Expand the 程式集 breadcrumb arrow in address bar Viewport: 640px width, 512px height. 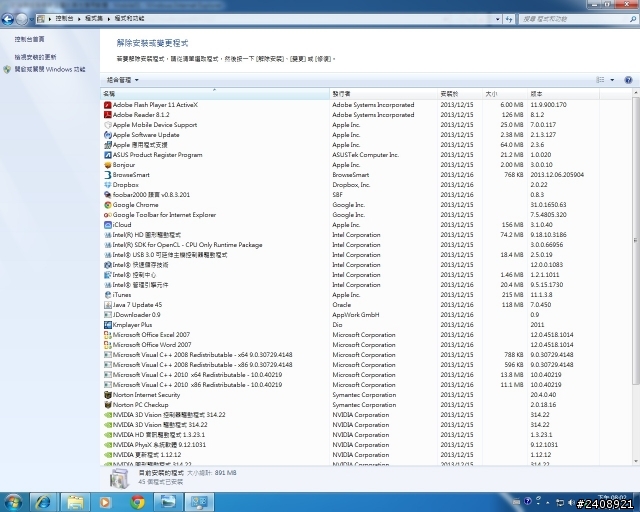[108, 19]
